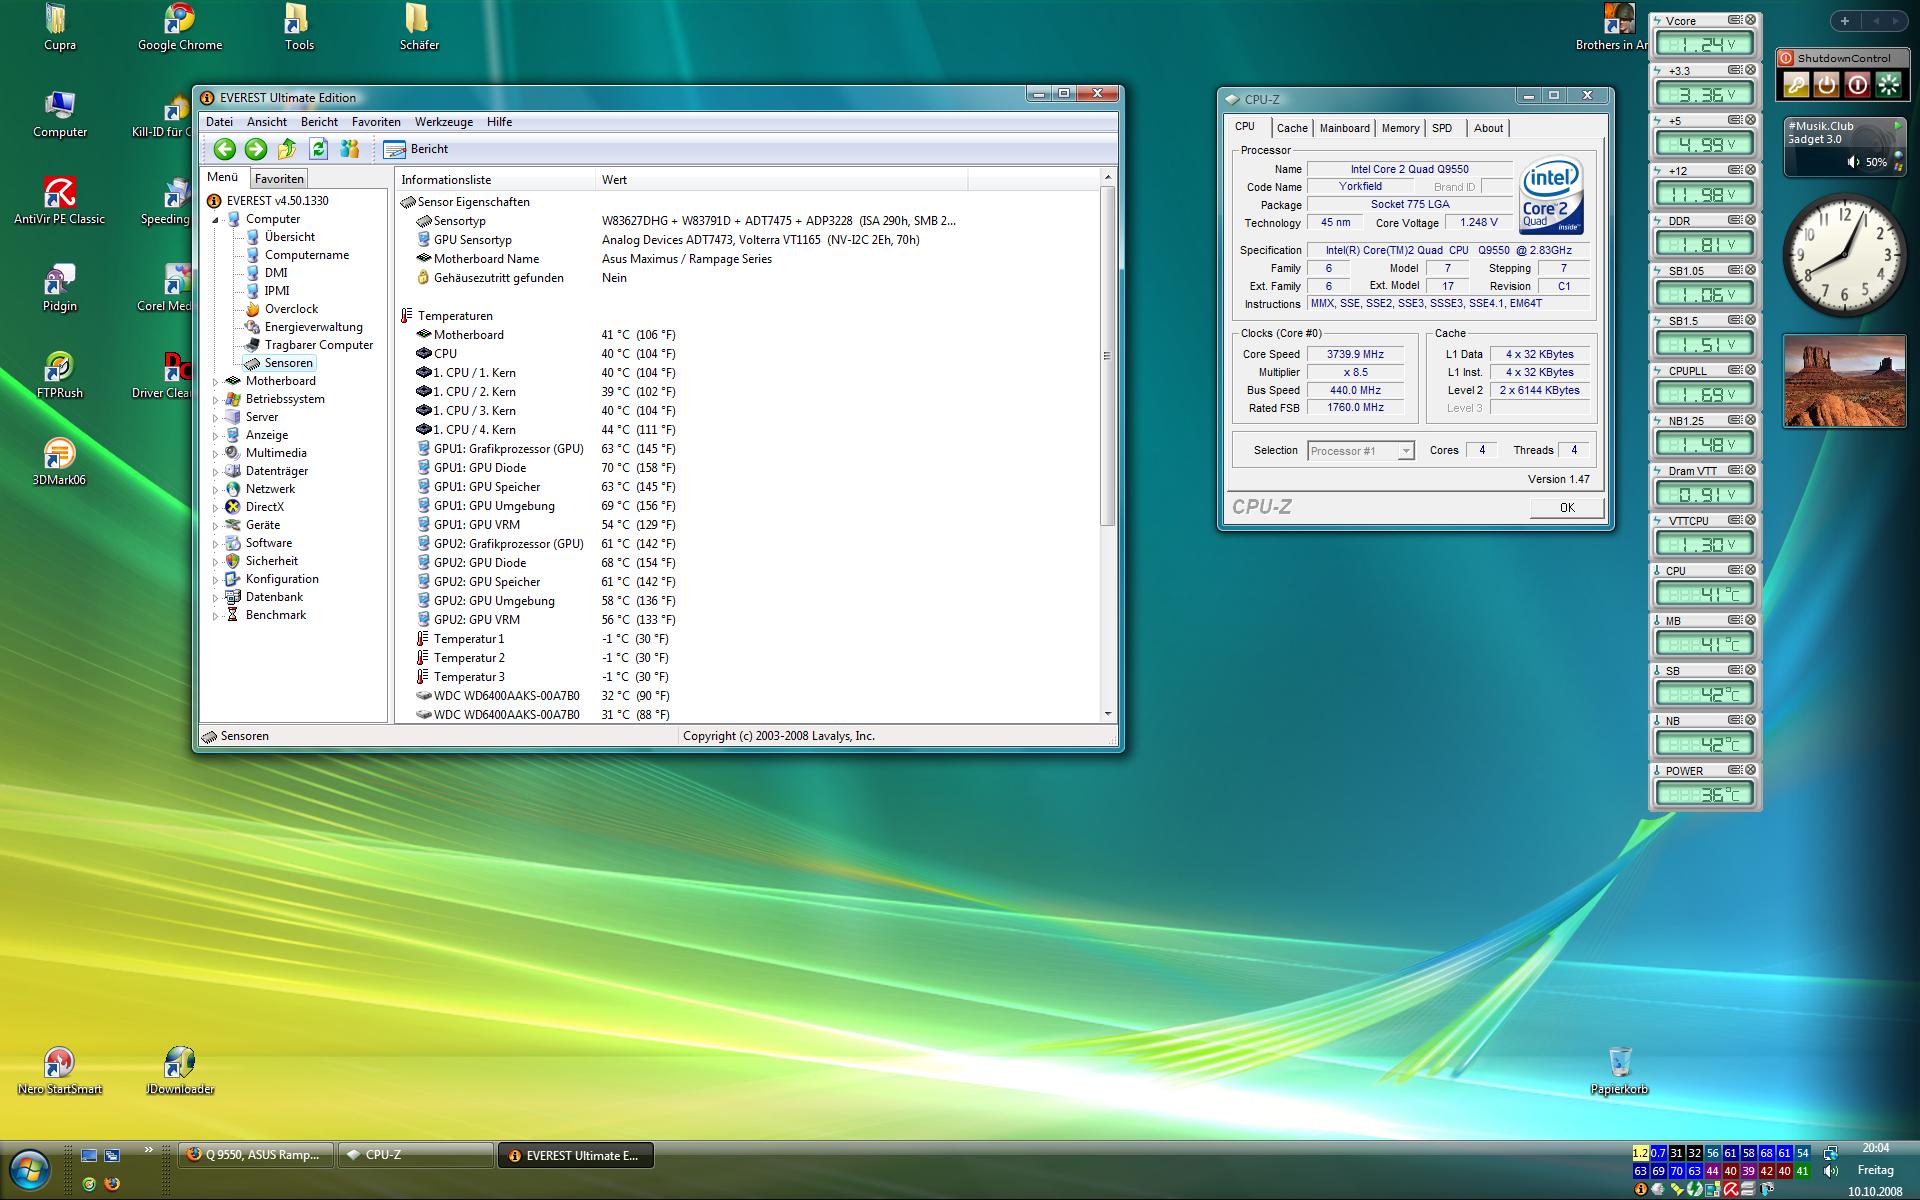Screen dimensions: 1920x1200
Task: Close the Vcore voltage gadget
Action: pyautogui.click(x=1750, y=20)
